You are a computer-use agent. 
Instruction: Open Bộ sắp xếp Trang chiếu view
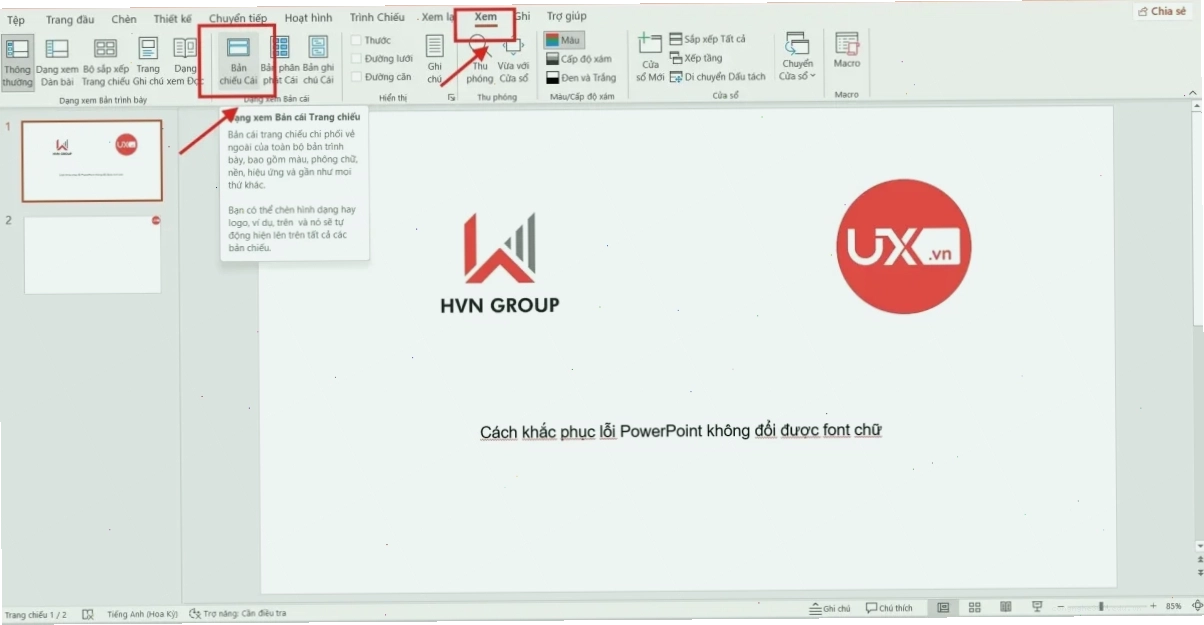click(106, 62)
